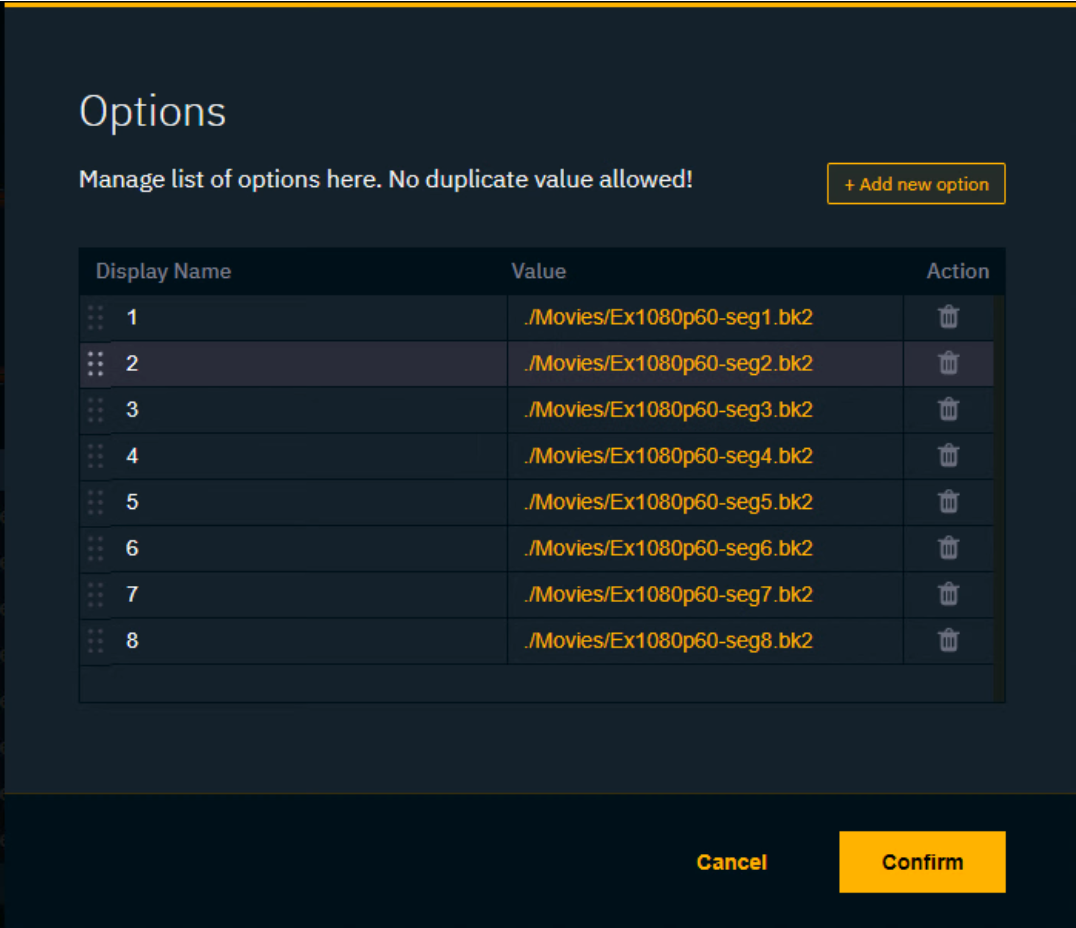
Task: Click the drag handle of row 8
Action: click(96, 640)
